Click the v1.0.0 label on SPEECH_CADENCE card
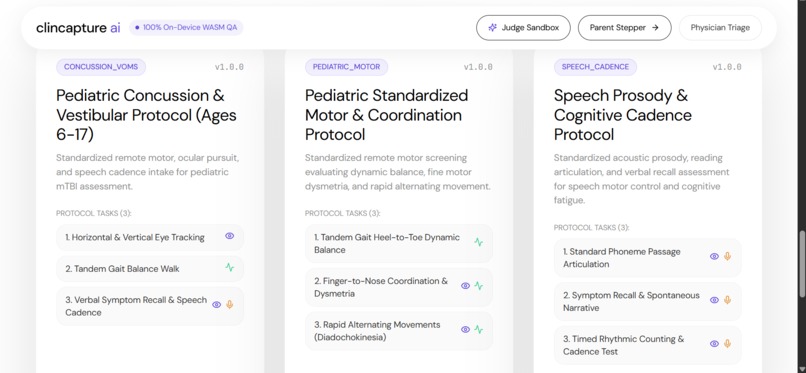This screenshot has height=373, width=806. click(x=727, y=67)
